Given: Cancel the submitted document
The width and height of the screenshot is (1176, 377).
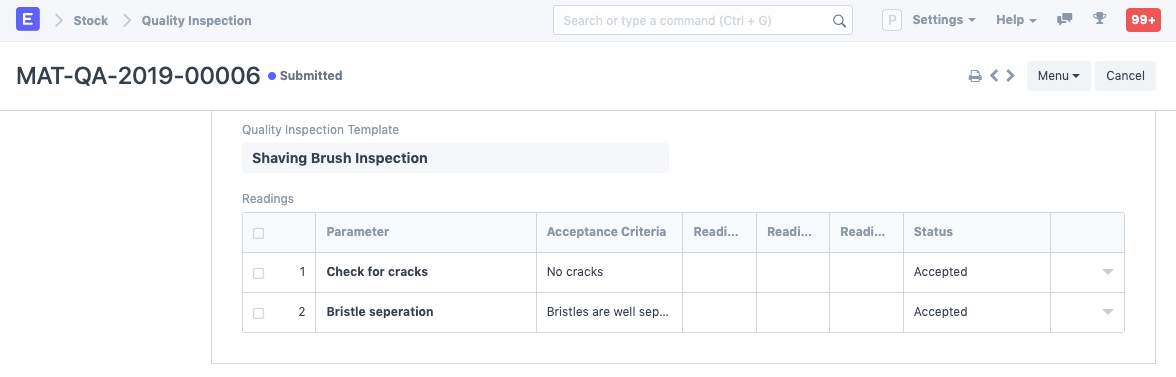Looking at the screenshot, I should [x=1125, y=76].
